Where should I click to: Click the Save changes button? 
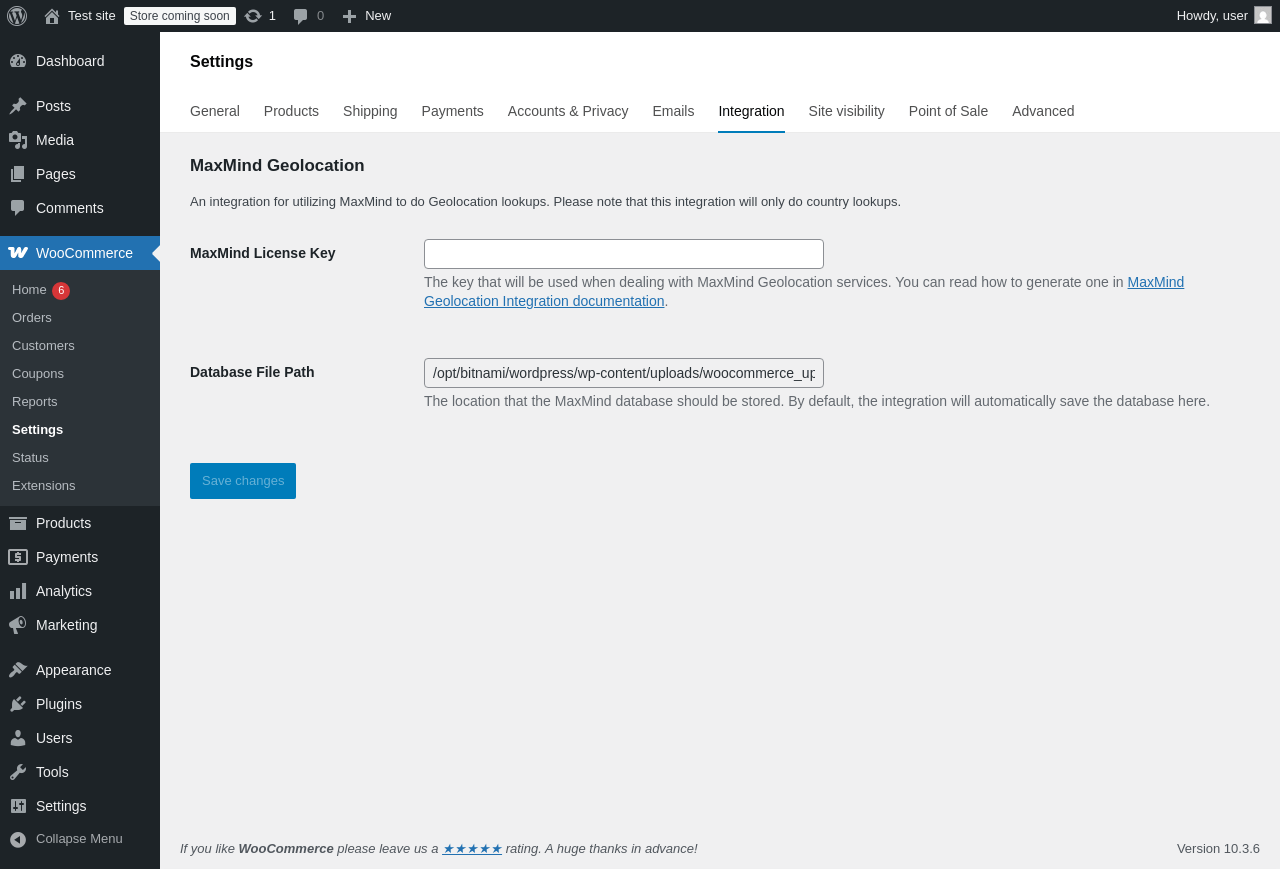[243, 481]
